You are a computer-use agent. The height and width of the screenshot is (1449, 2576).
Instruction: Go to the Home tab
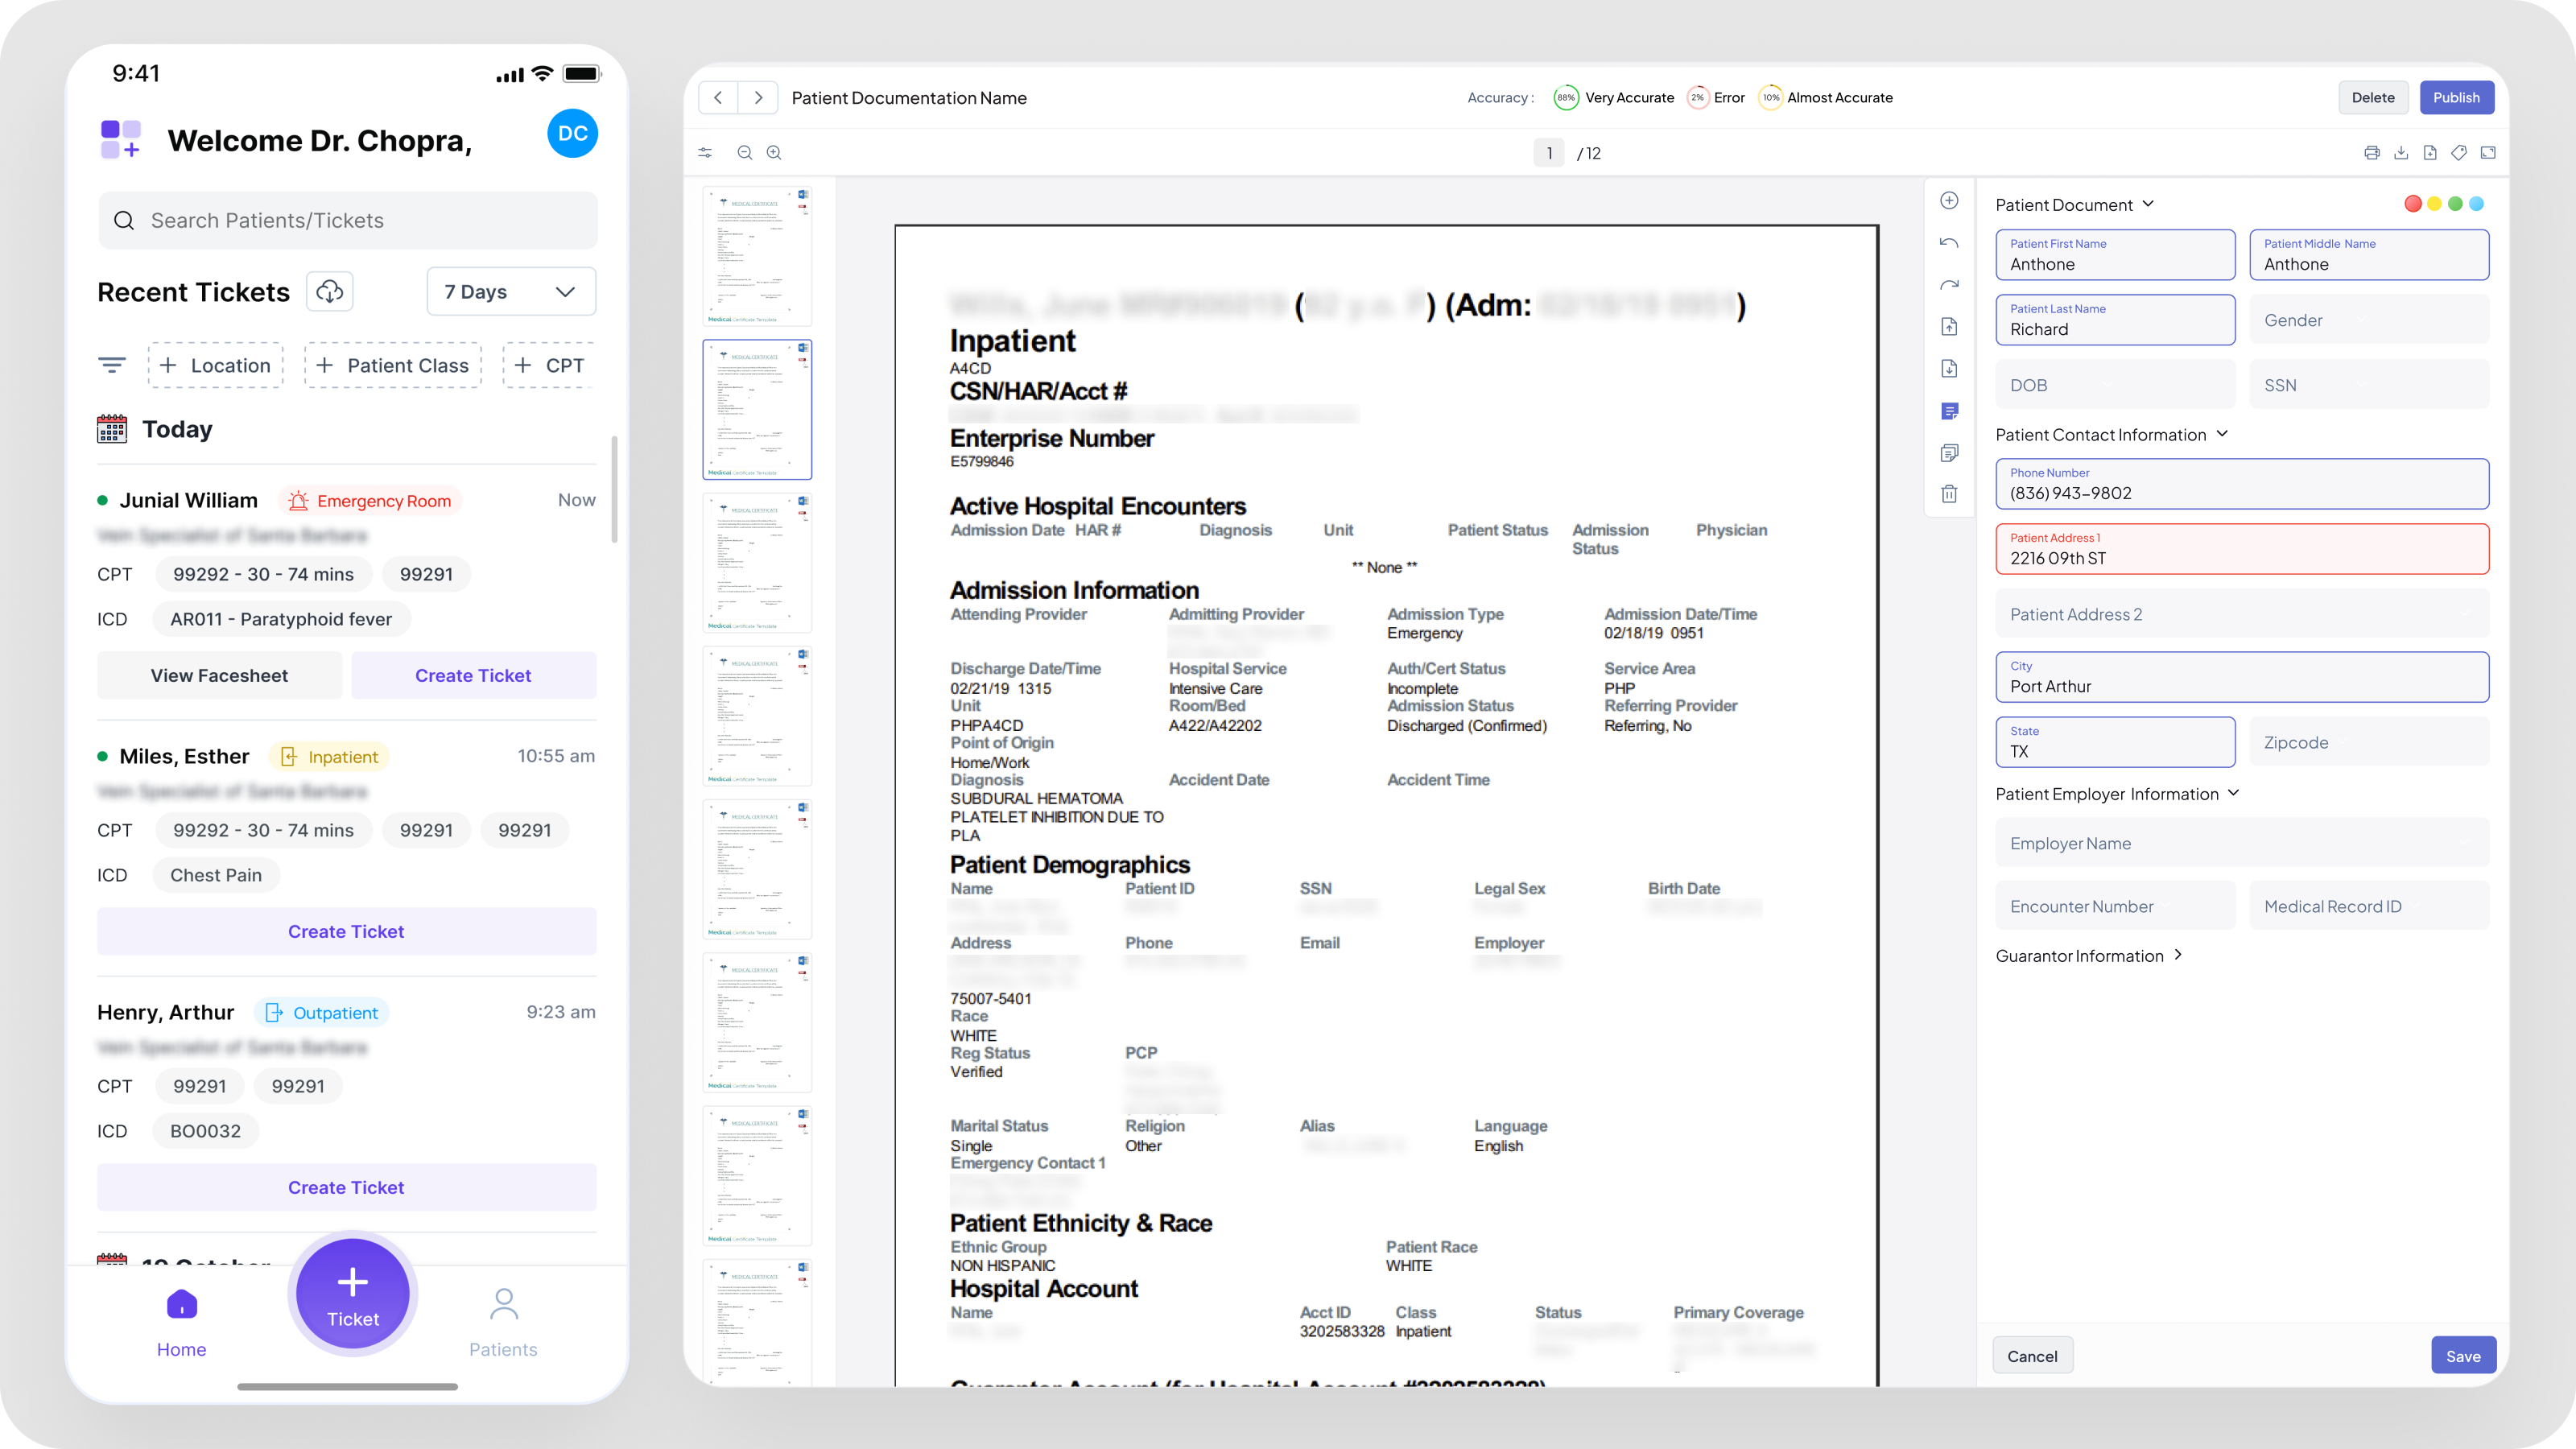click(x=181, y=1321)
